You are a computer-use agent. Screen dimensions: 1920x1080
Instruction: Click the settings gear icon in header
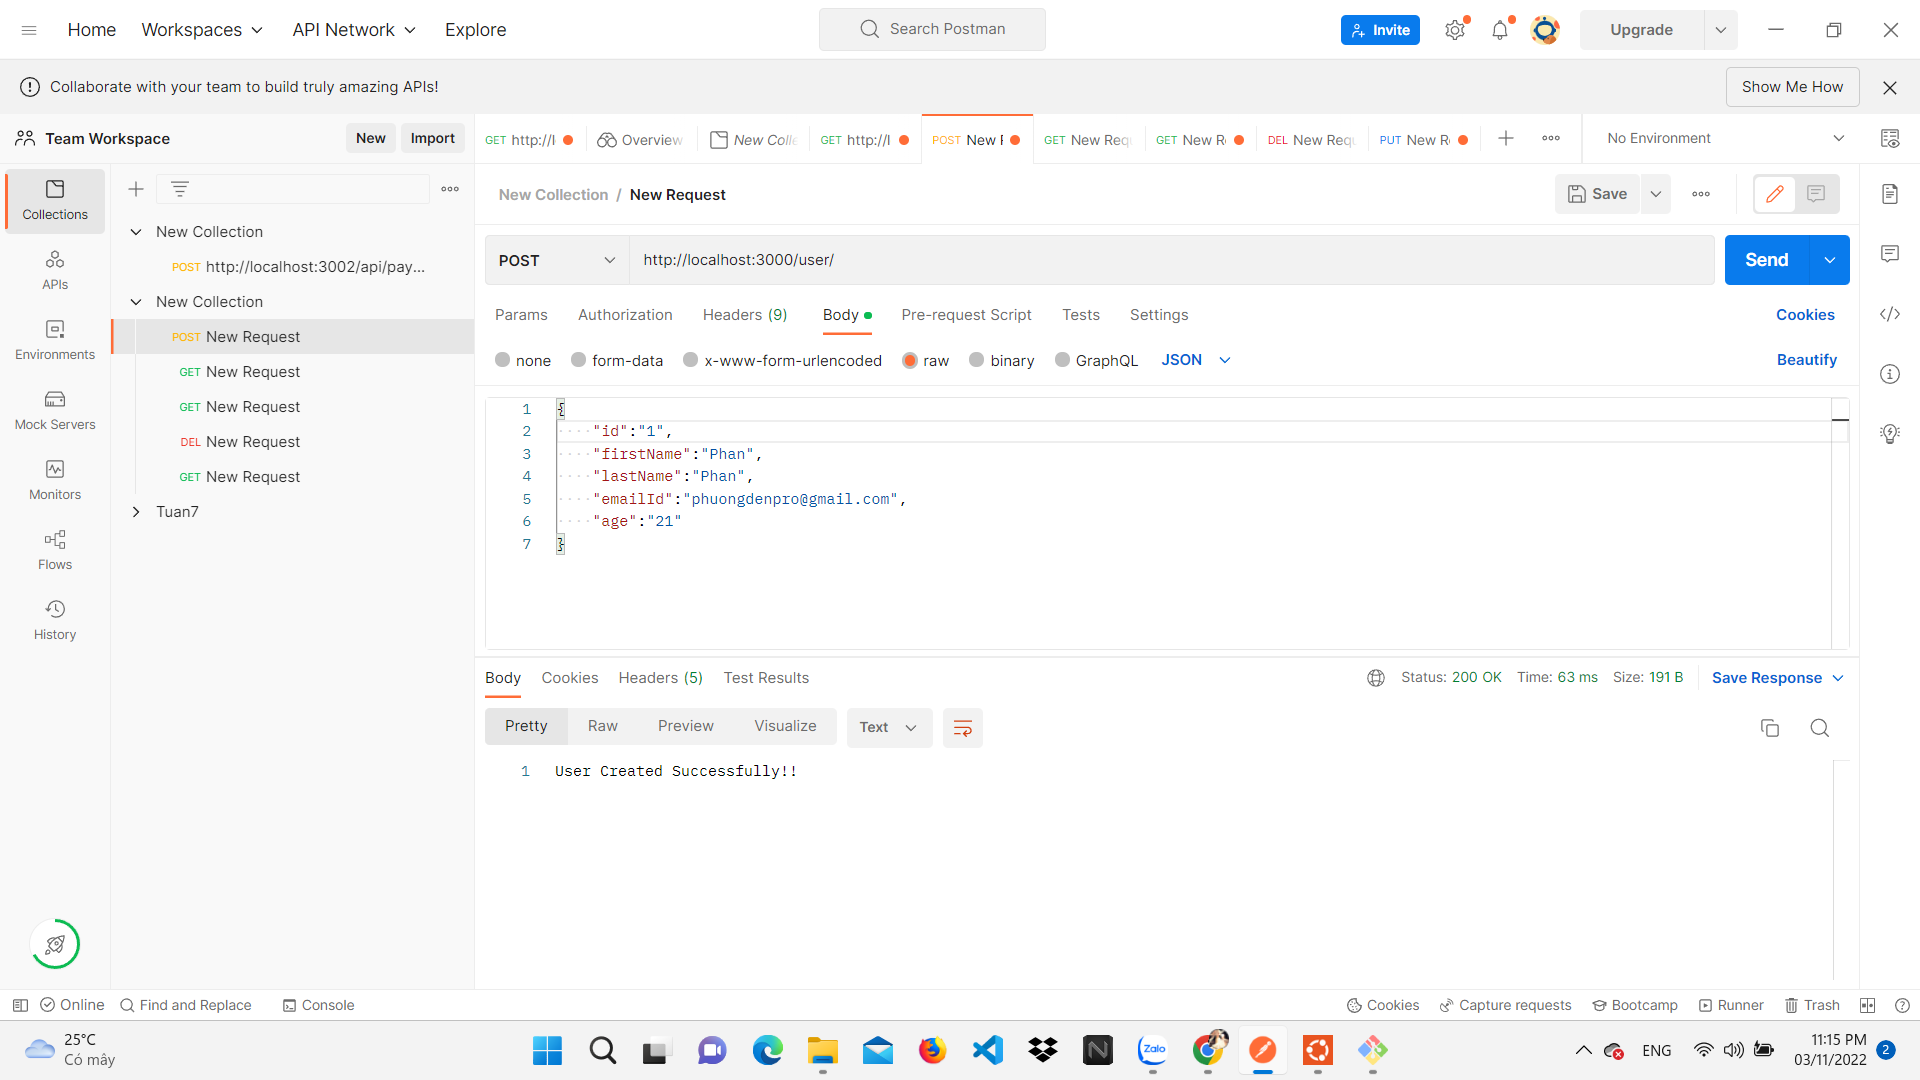coord(1455,30)
